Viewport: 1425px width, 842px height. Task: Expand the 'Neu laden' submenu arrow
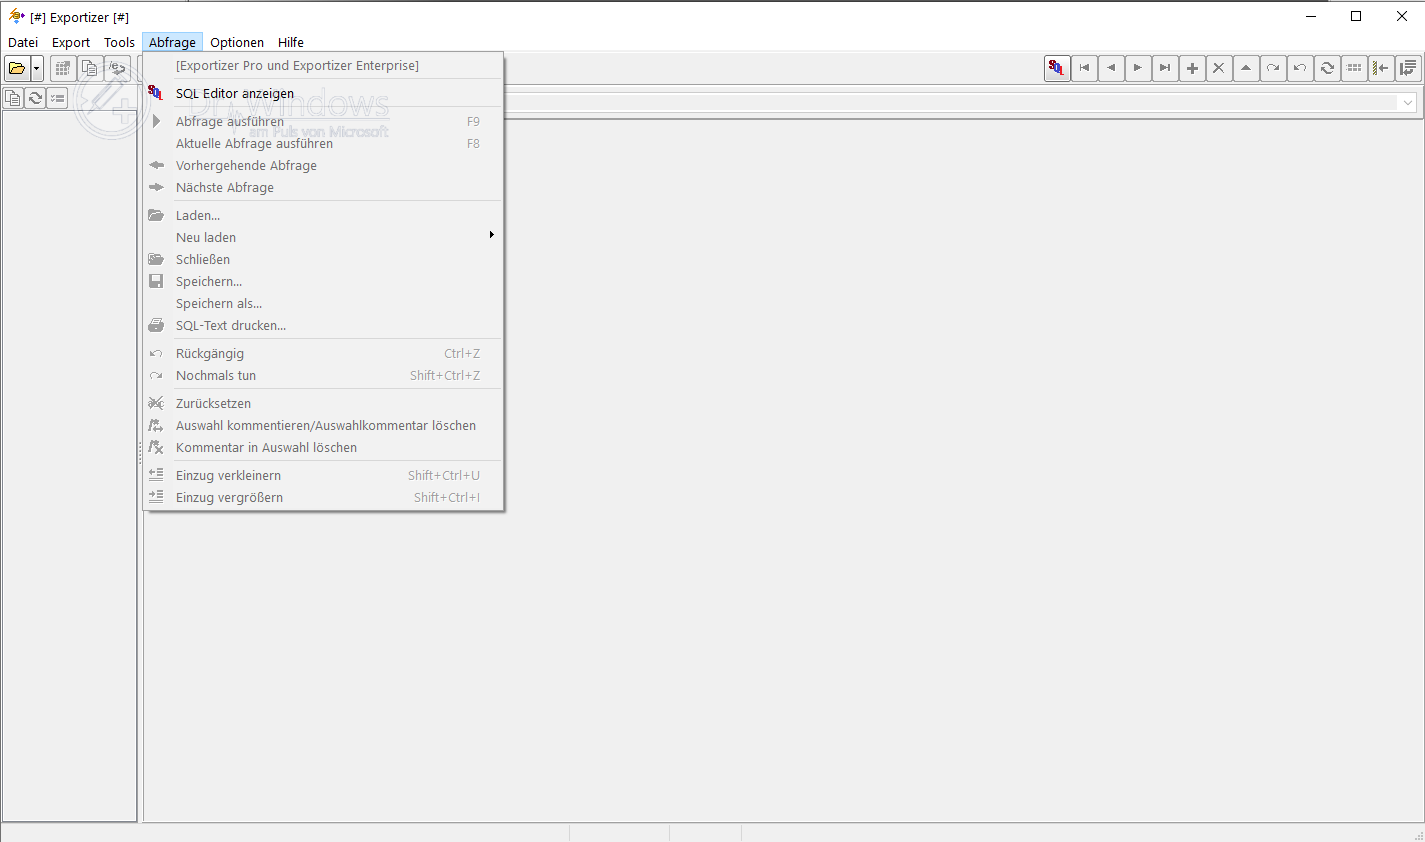[491, 235]
